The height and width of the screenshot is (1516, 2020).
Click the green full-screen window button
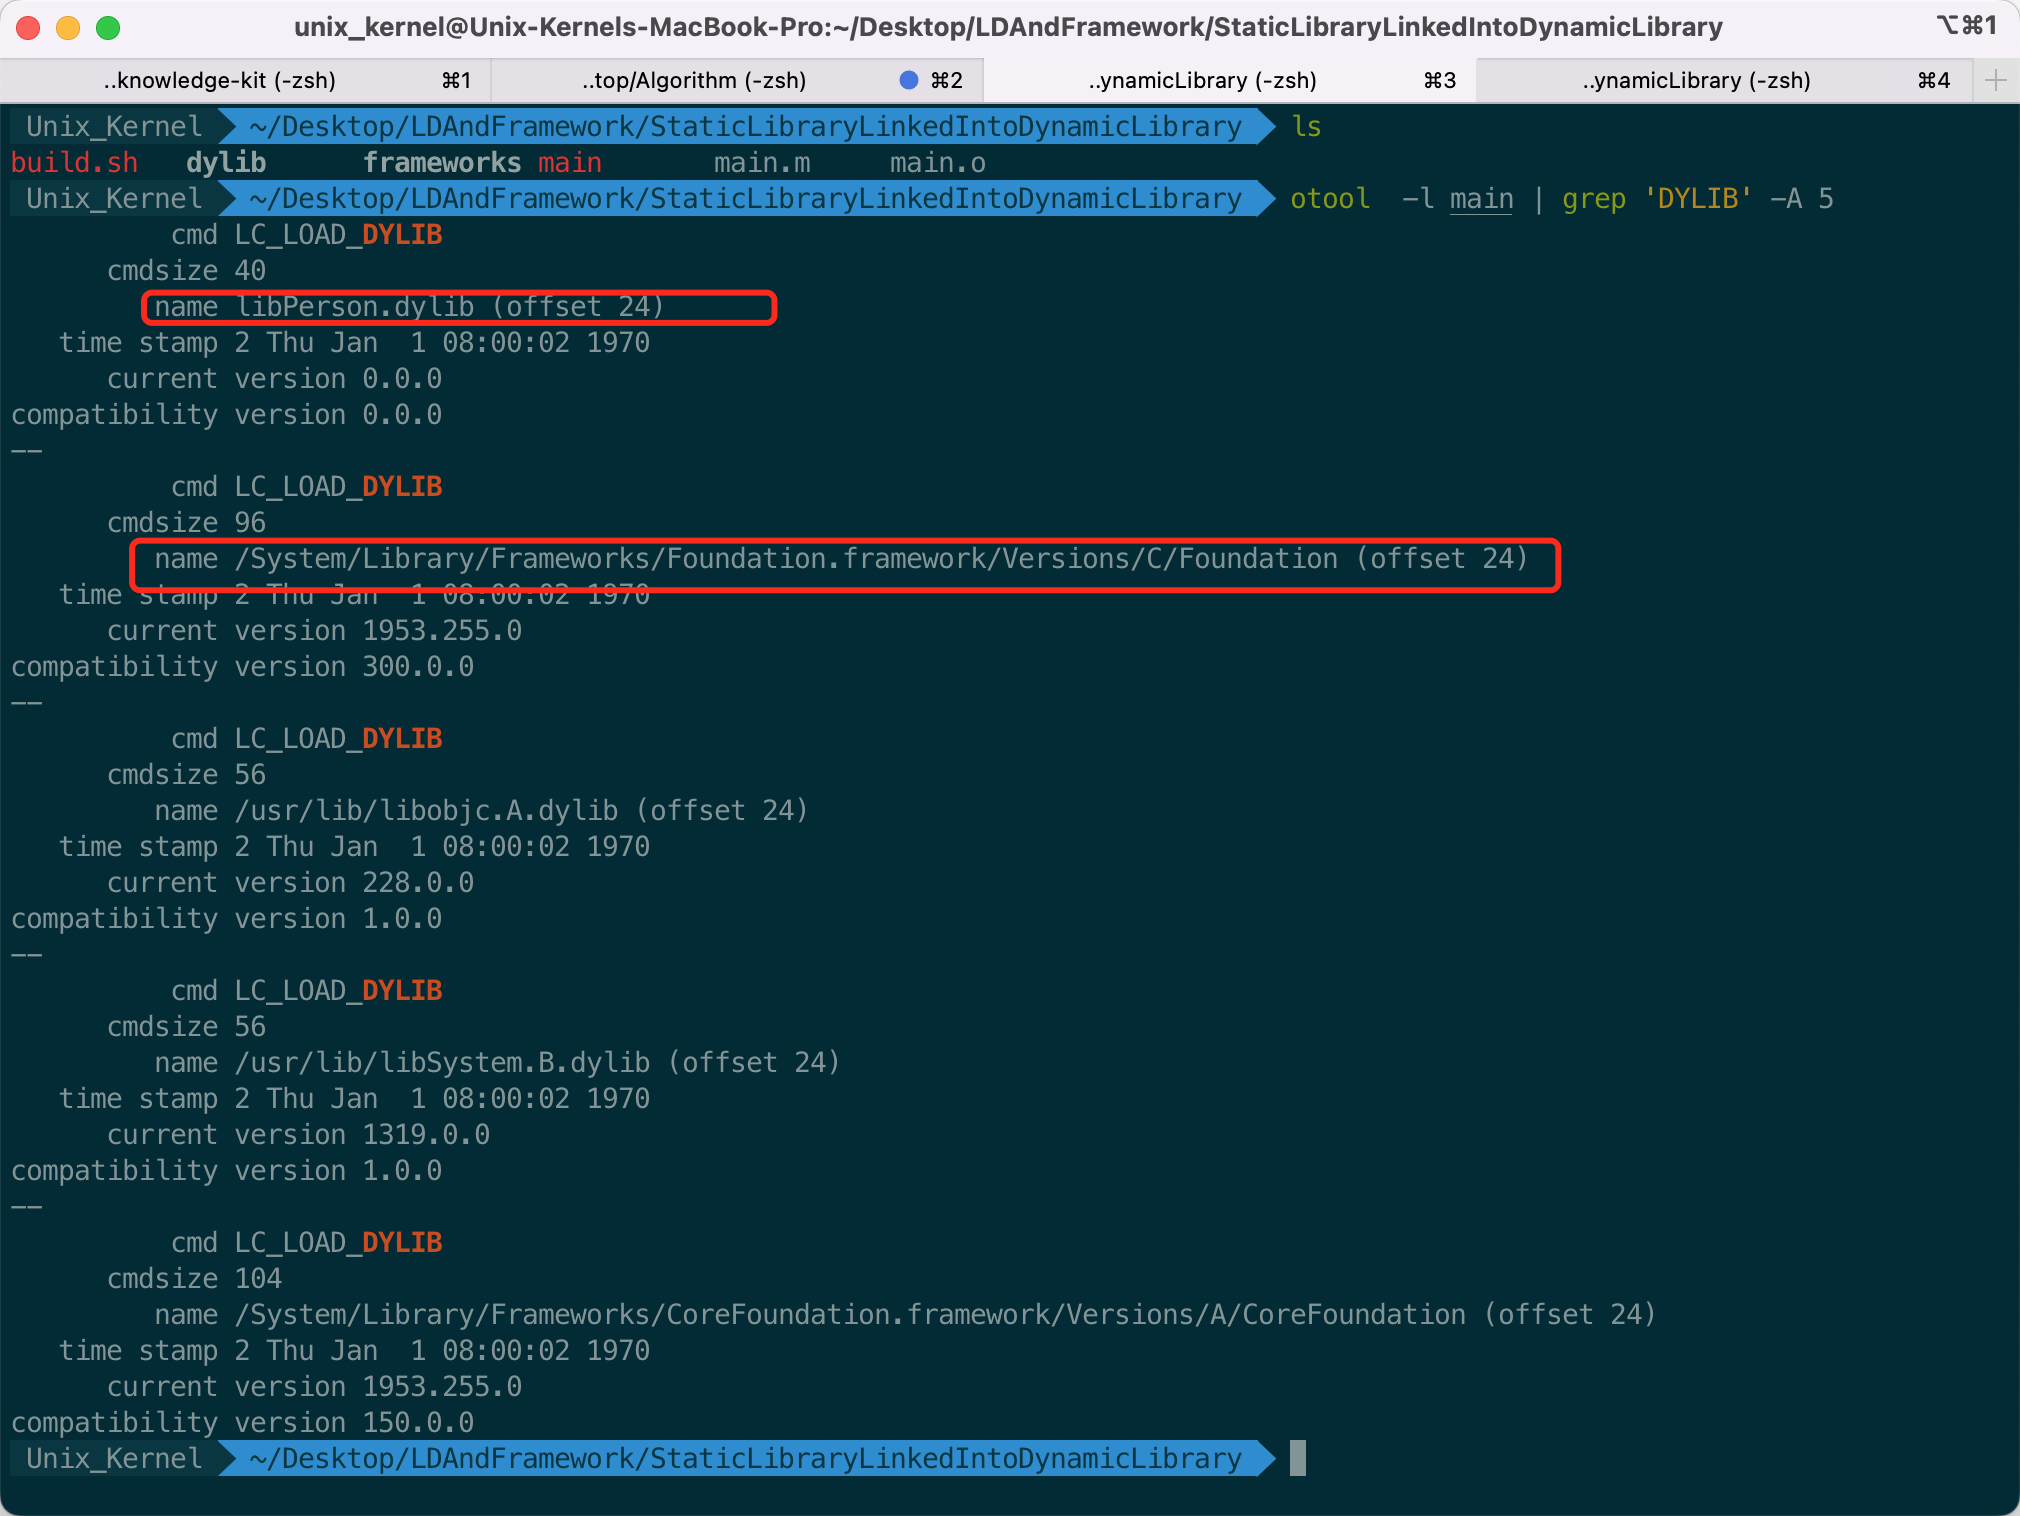point(108,28)
